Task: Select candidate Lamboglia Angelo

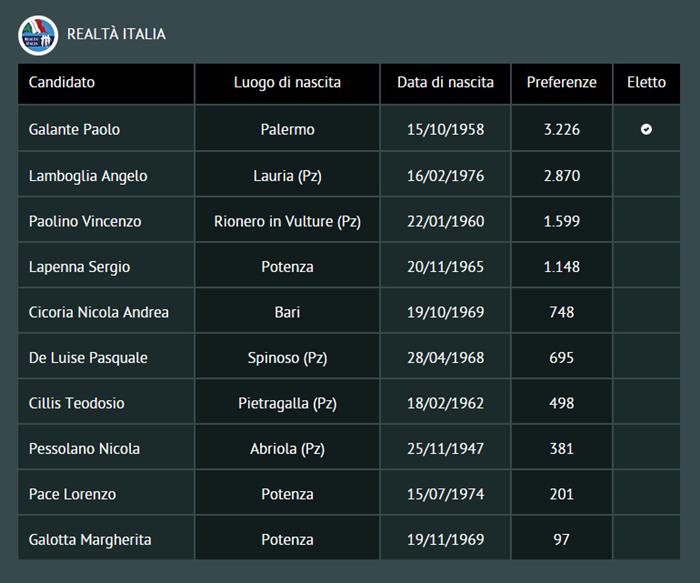Action: click(x=88, y=176)
